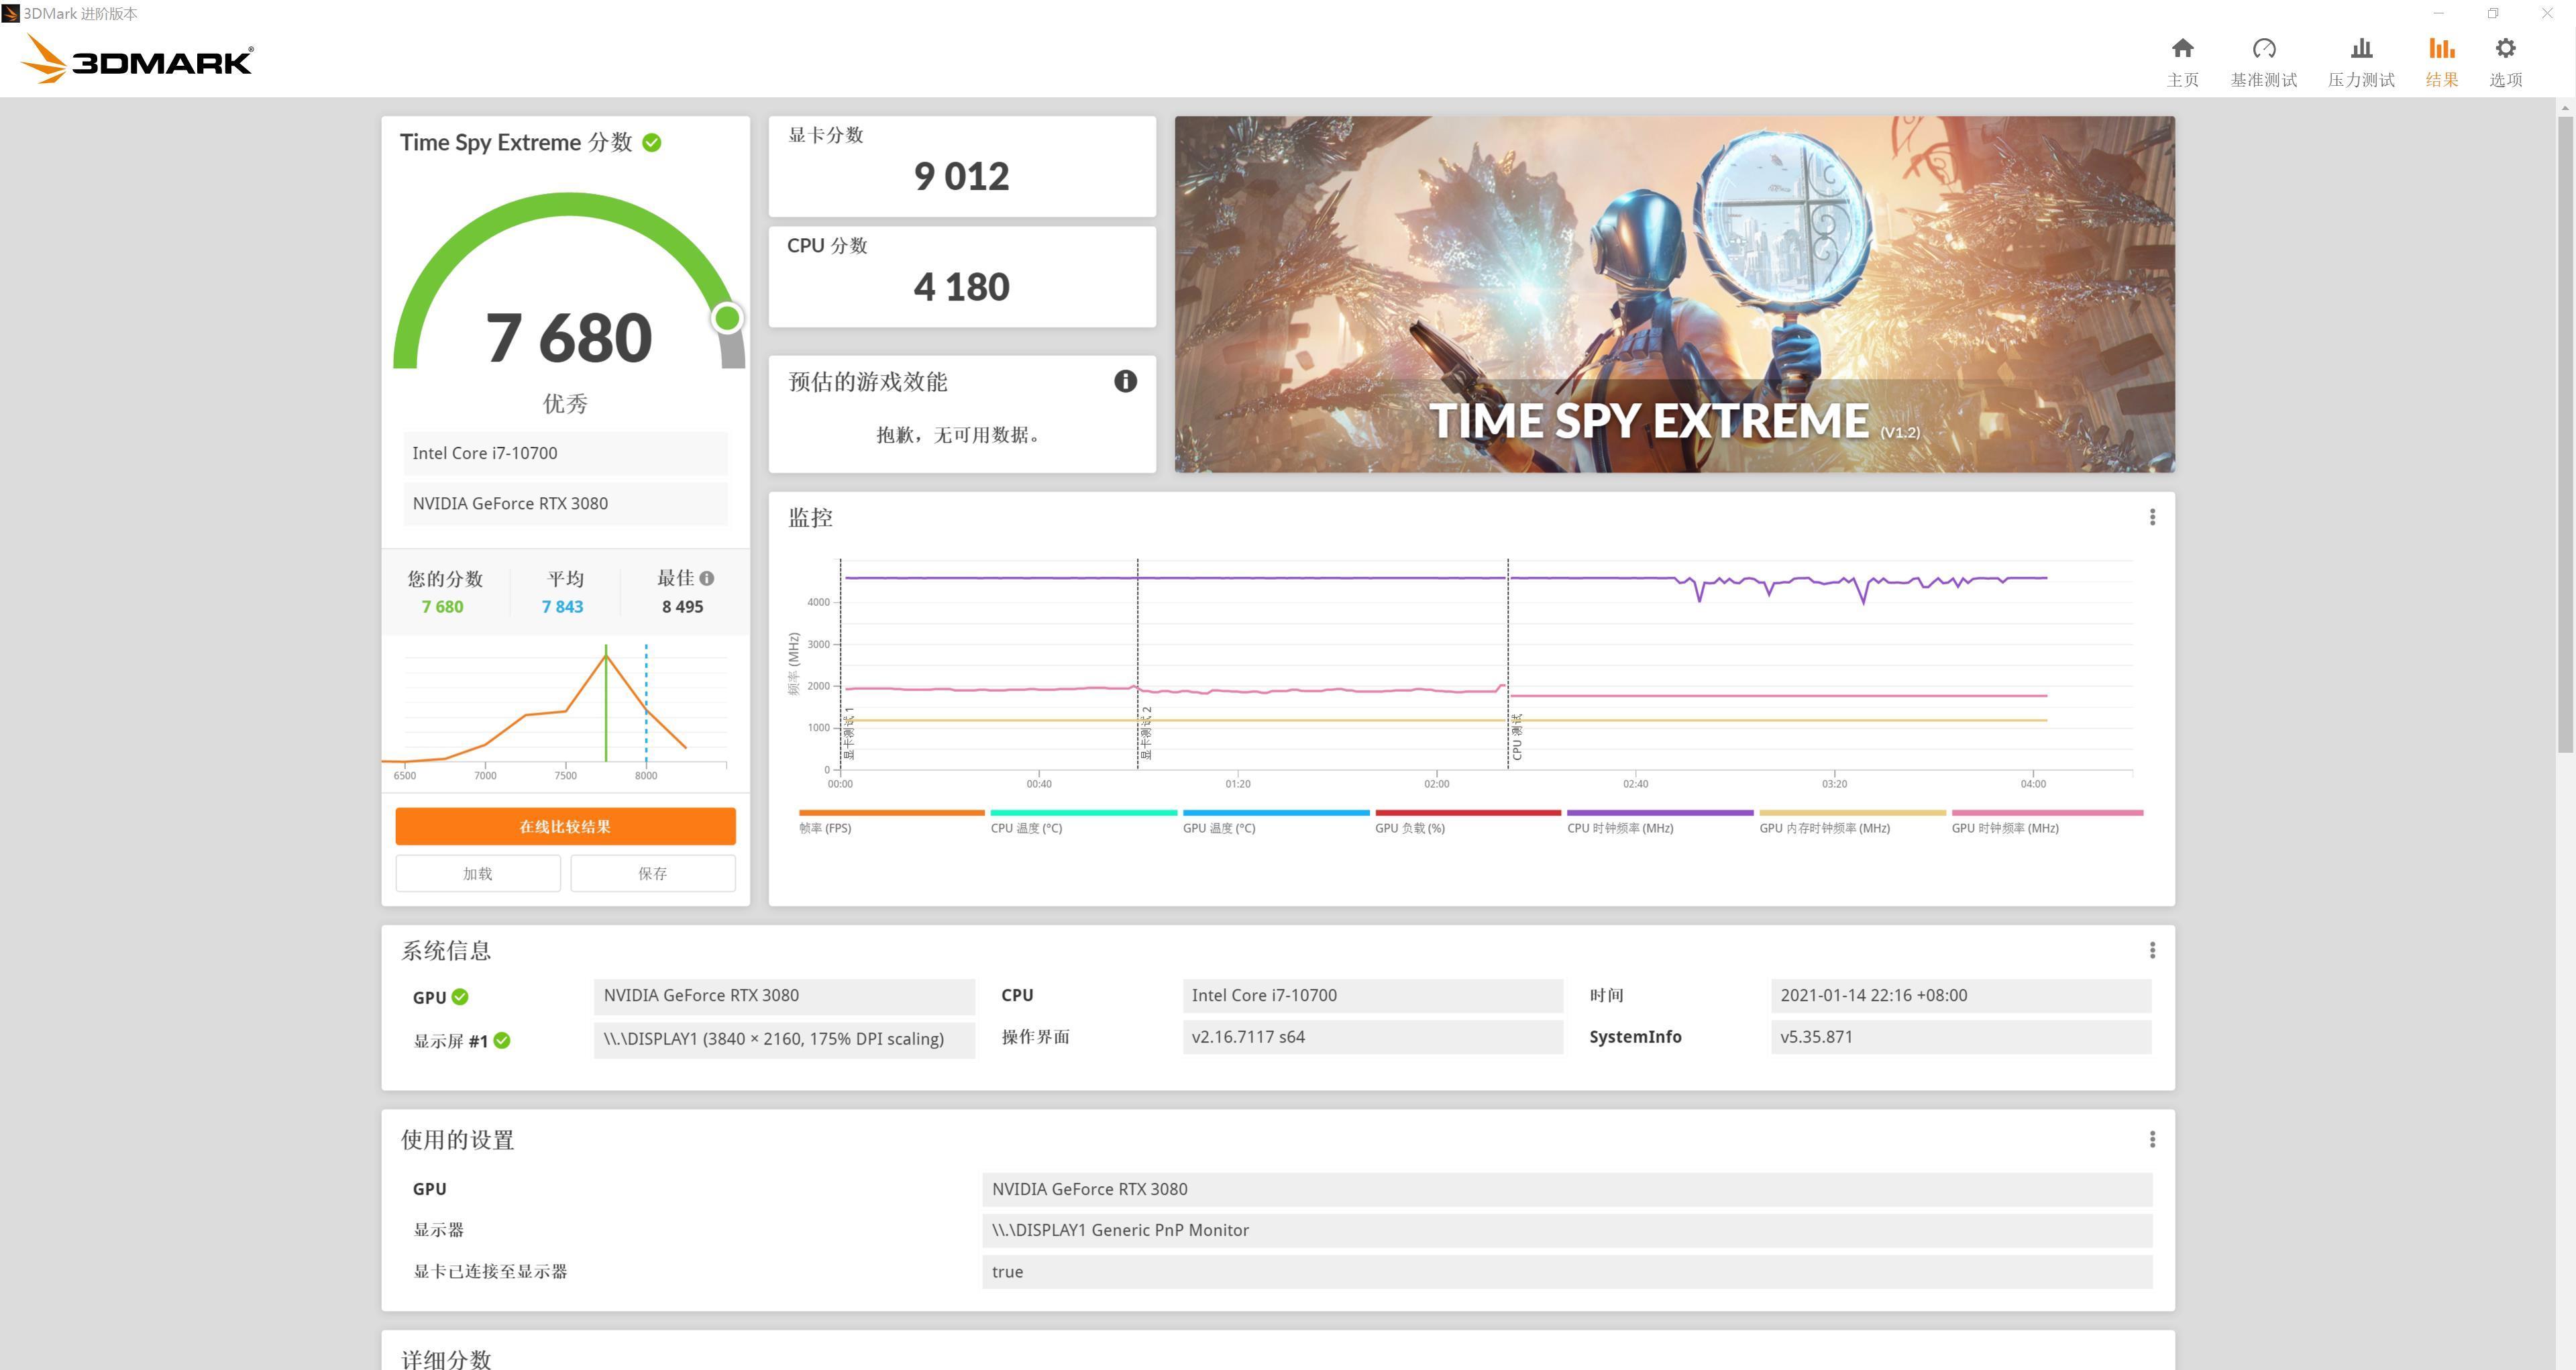2576x1370 pixels.
Task: Select the Results (结果) tab
Action: coord(2441,62)
